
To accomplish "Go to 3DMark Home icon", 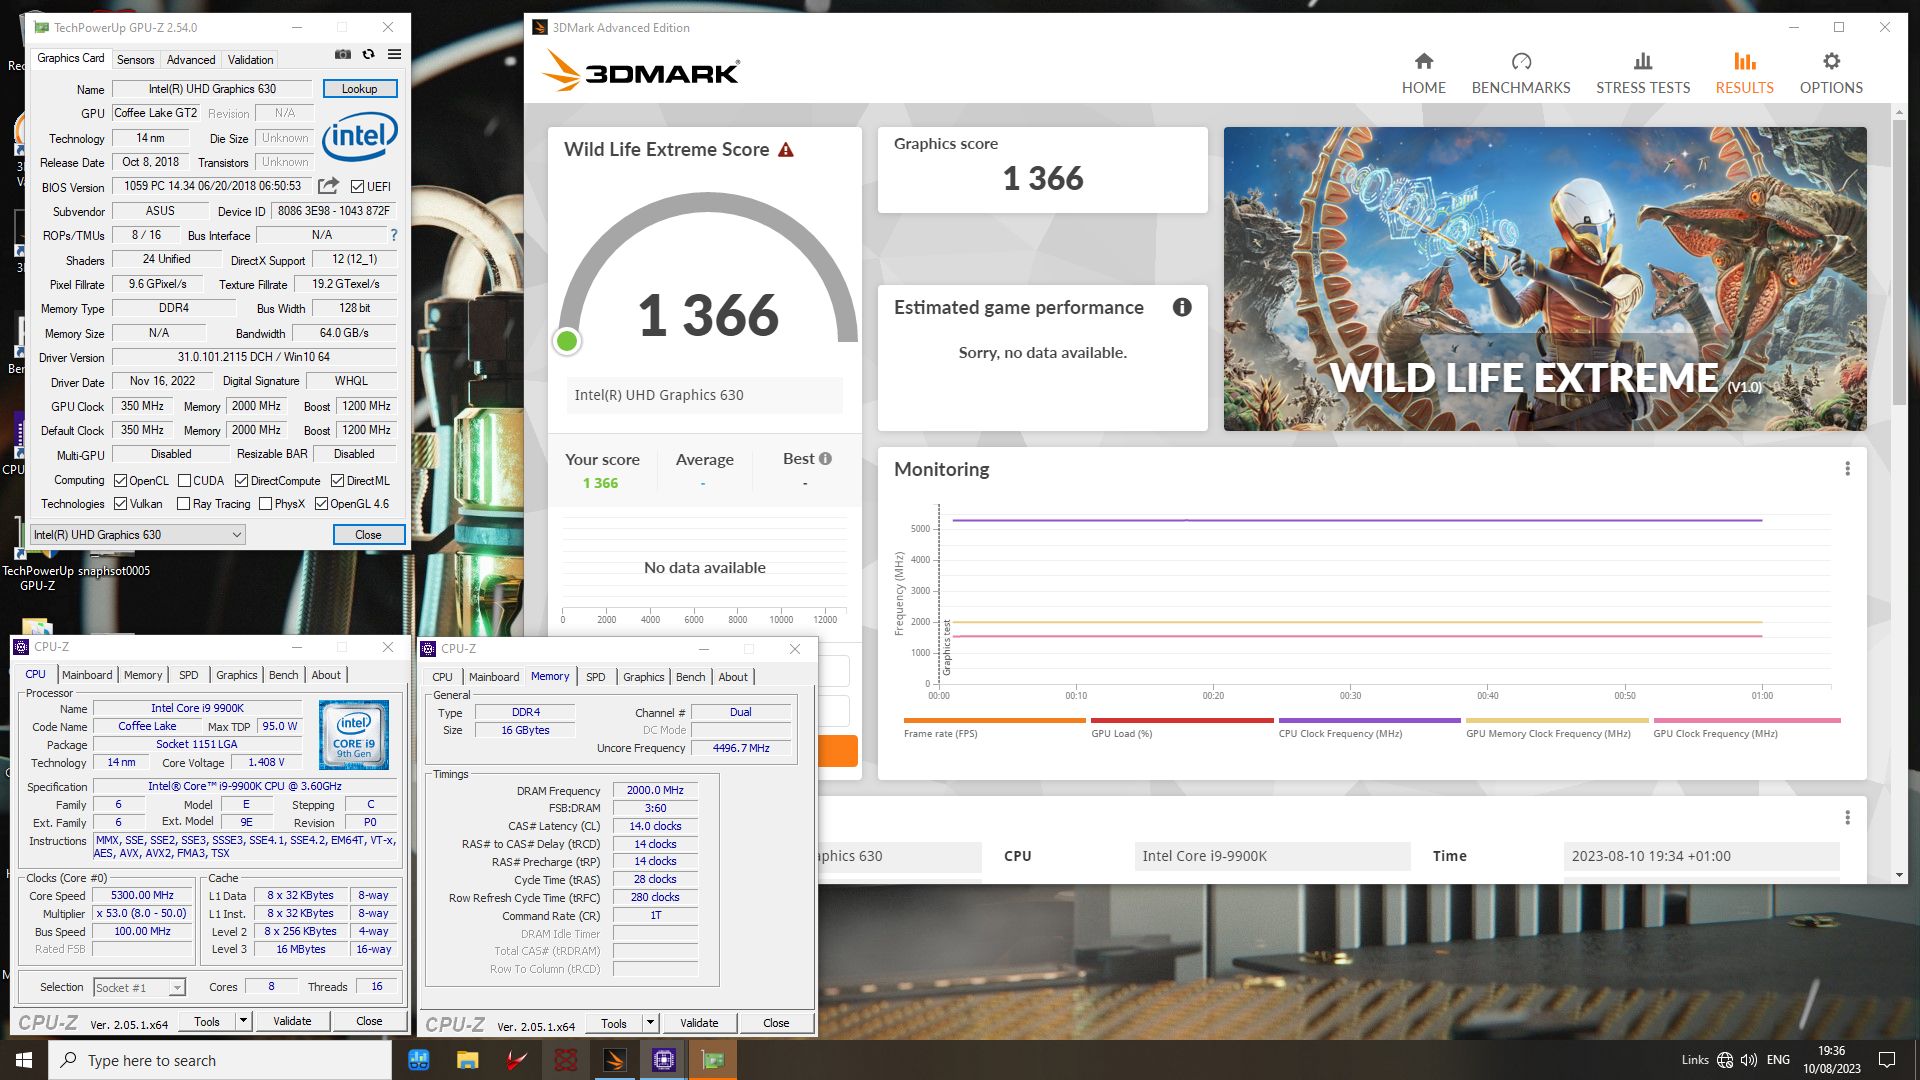I will (x=1423, y=61).
